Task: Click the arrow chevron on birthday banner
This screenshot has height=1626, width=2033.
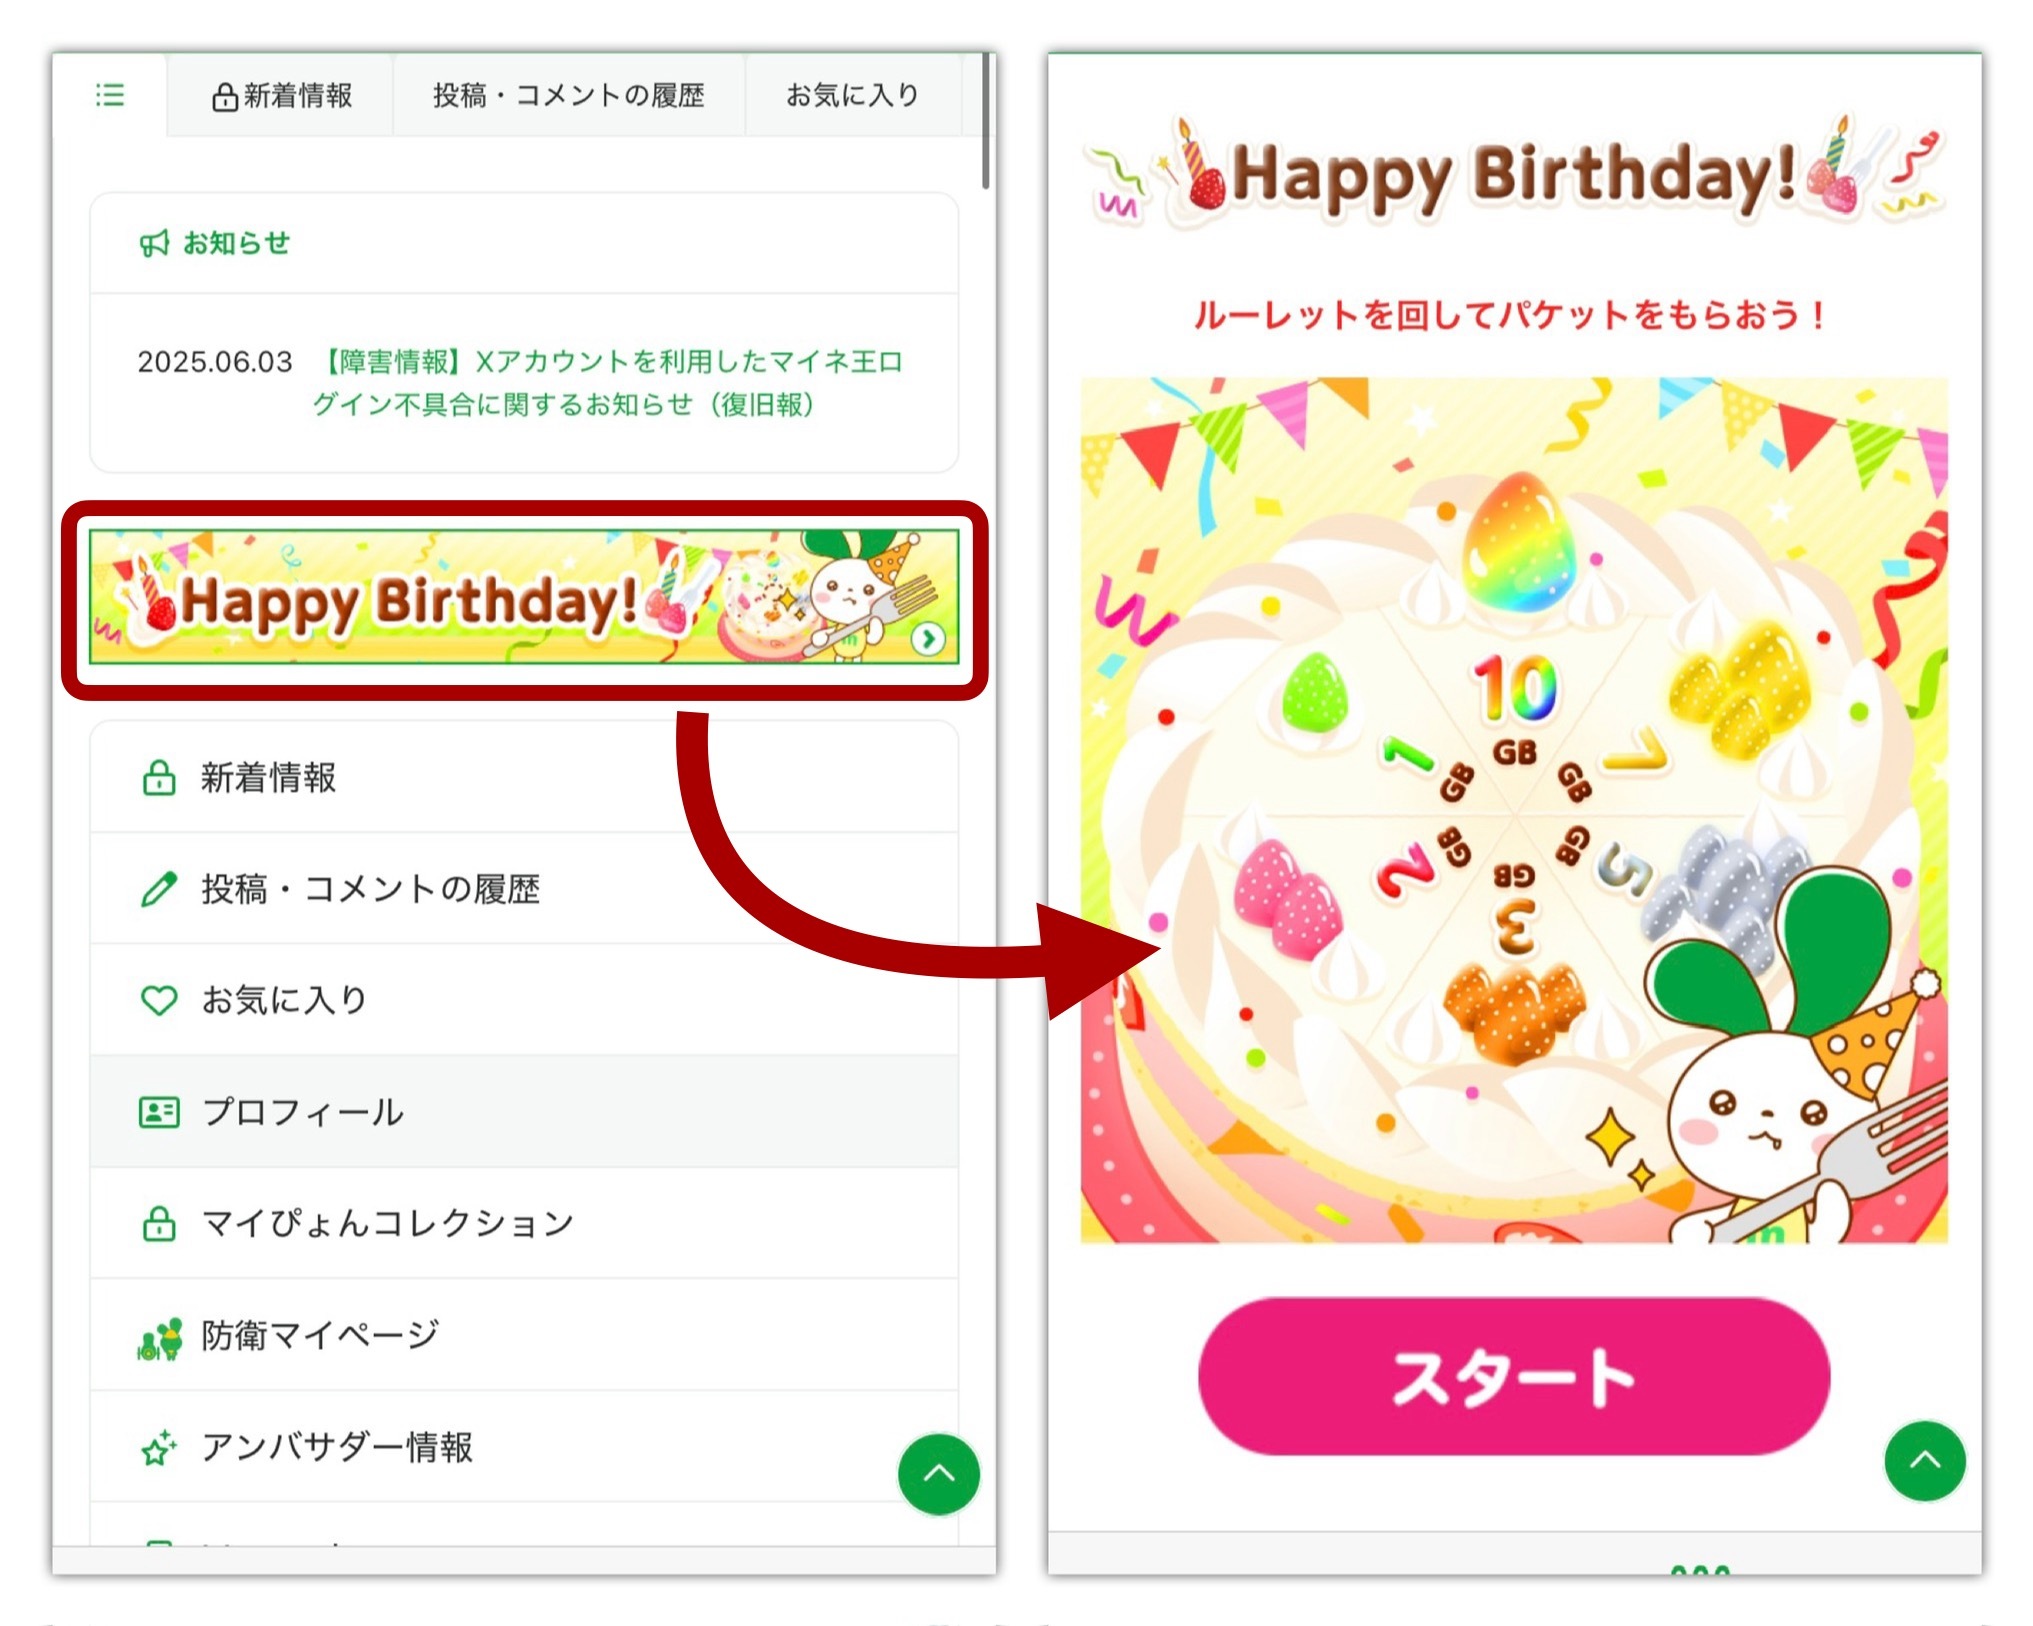Action: pos(928,639)
